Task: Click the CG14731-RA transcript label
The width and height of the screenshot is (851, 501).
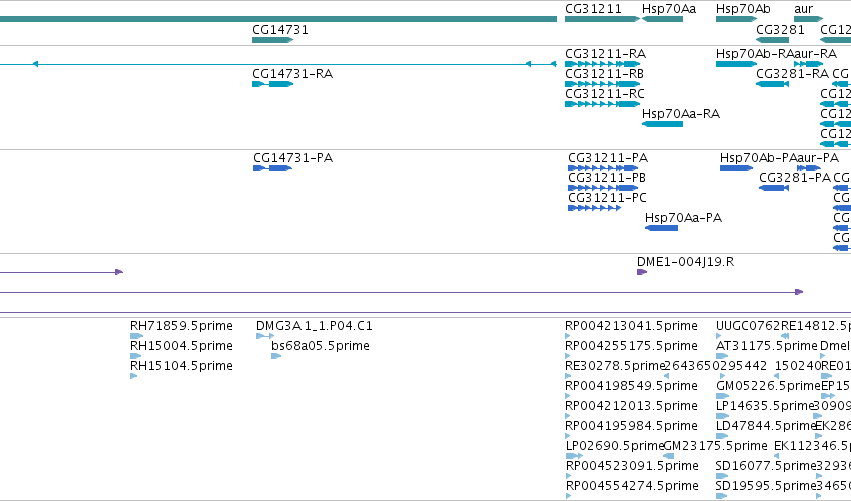Action: 293,74
